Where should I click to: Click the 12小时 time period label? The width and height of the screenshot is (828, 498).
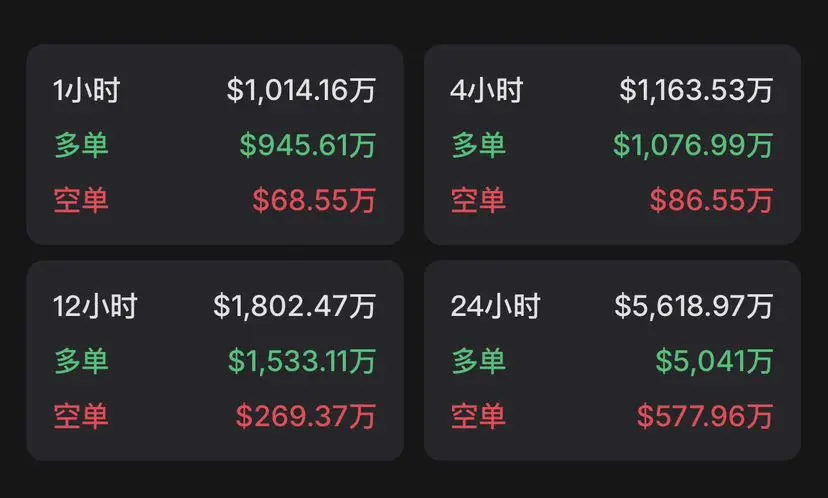[96, 306]
